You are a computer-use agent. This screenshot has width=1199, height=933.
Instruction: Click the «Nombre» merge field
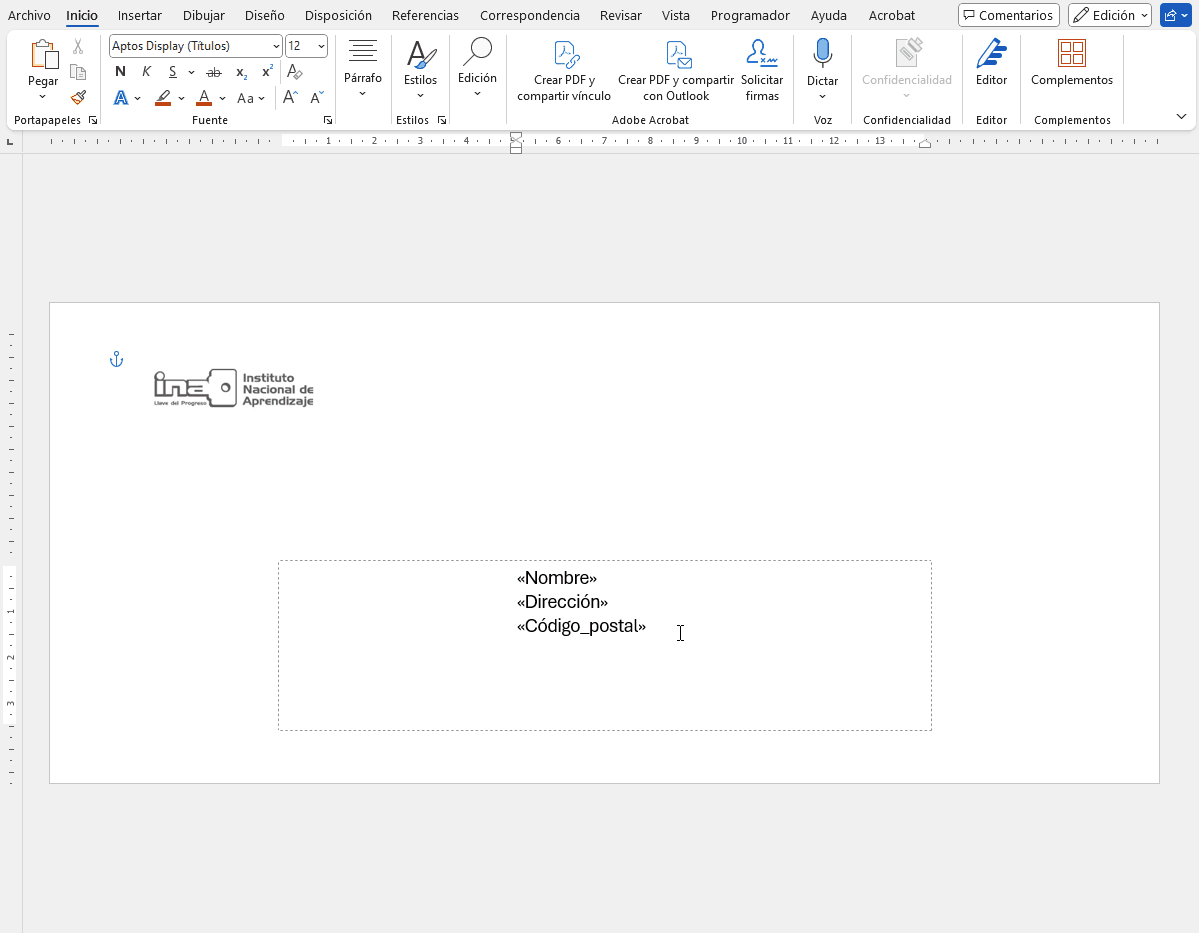tap(557, 578)
